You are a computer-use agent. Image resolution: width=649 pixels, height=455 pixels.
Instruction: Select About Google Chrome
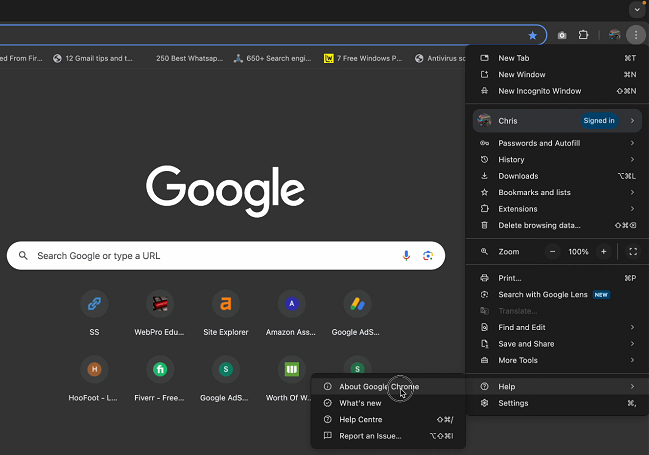click(x=388, y=387)
